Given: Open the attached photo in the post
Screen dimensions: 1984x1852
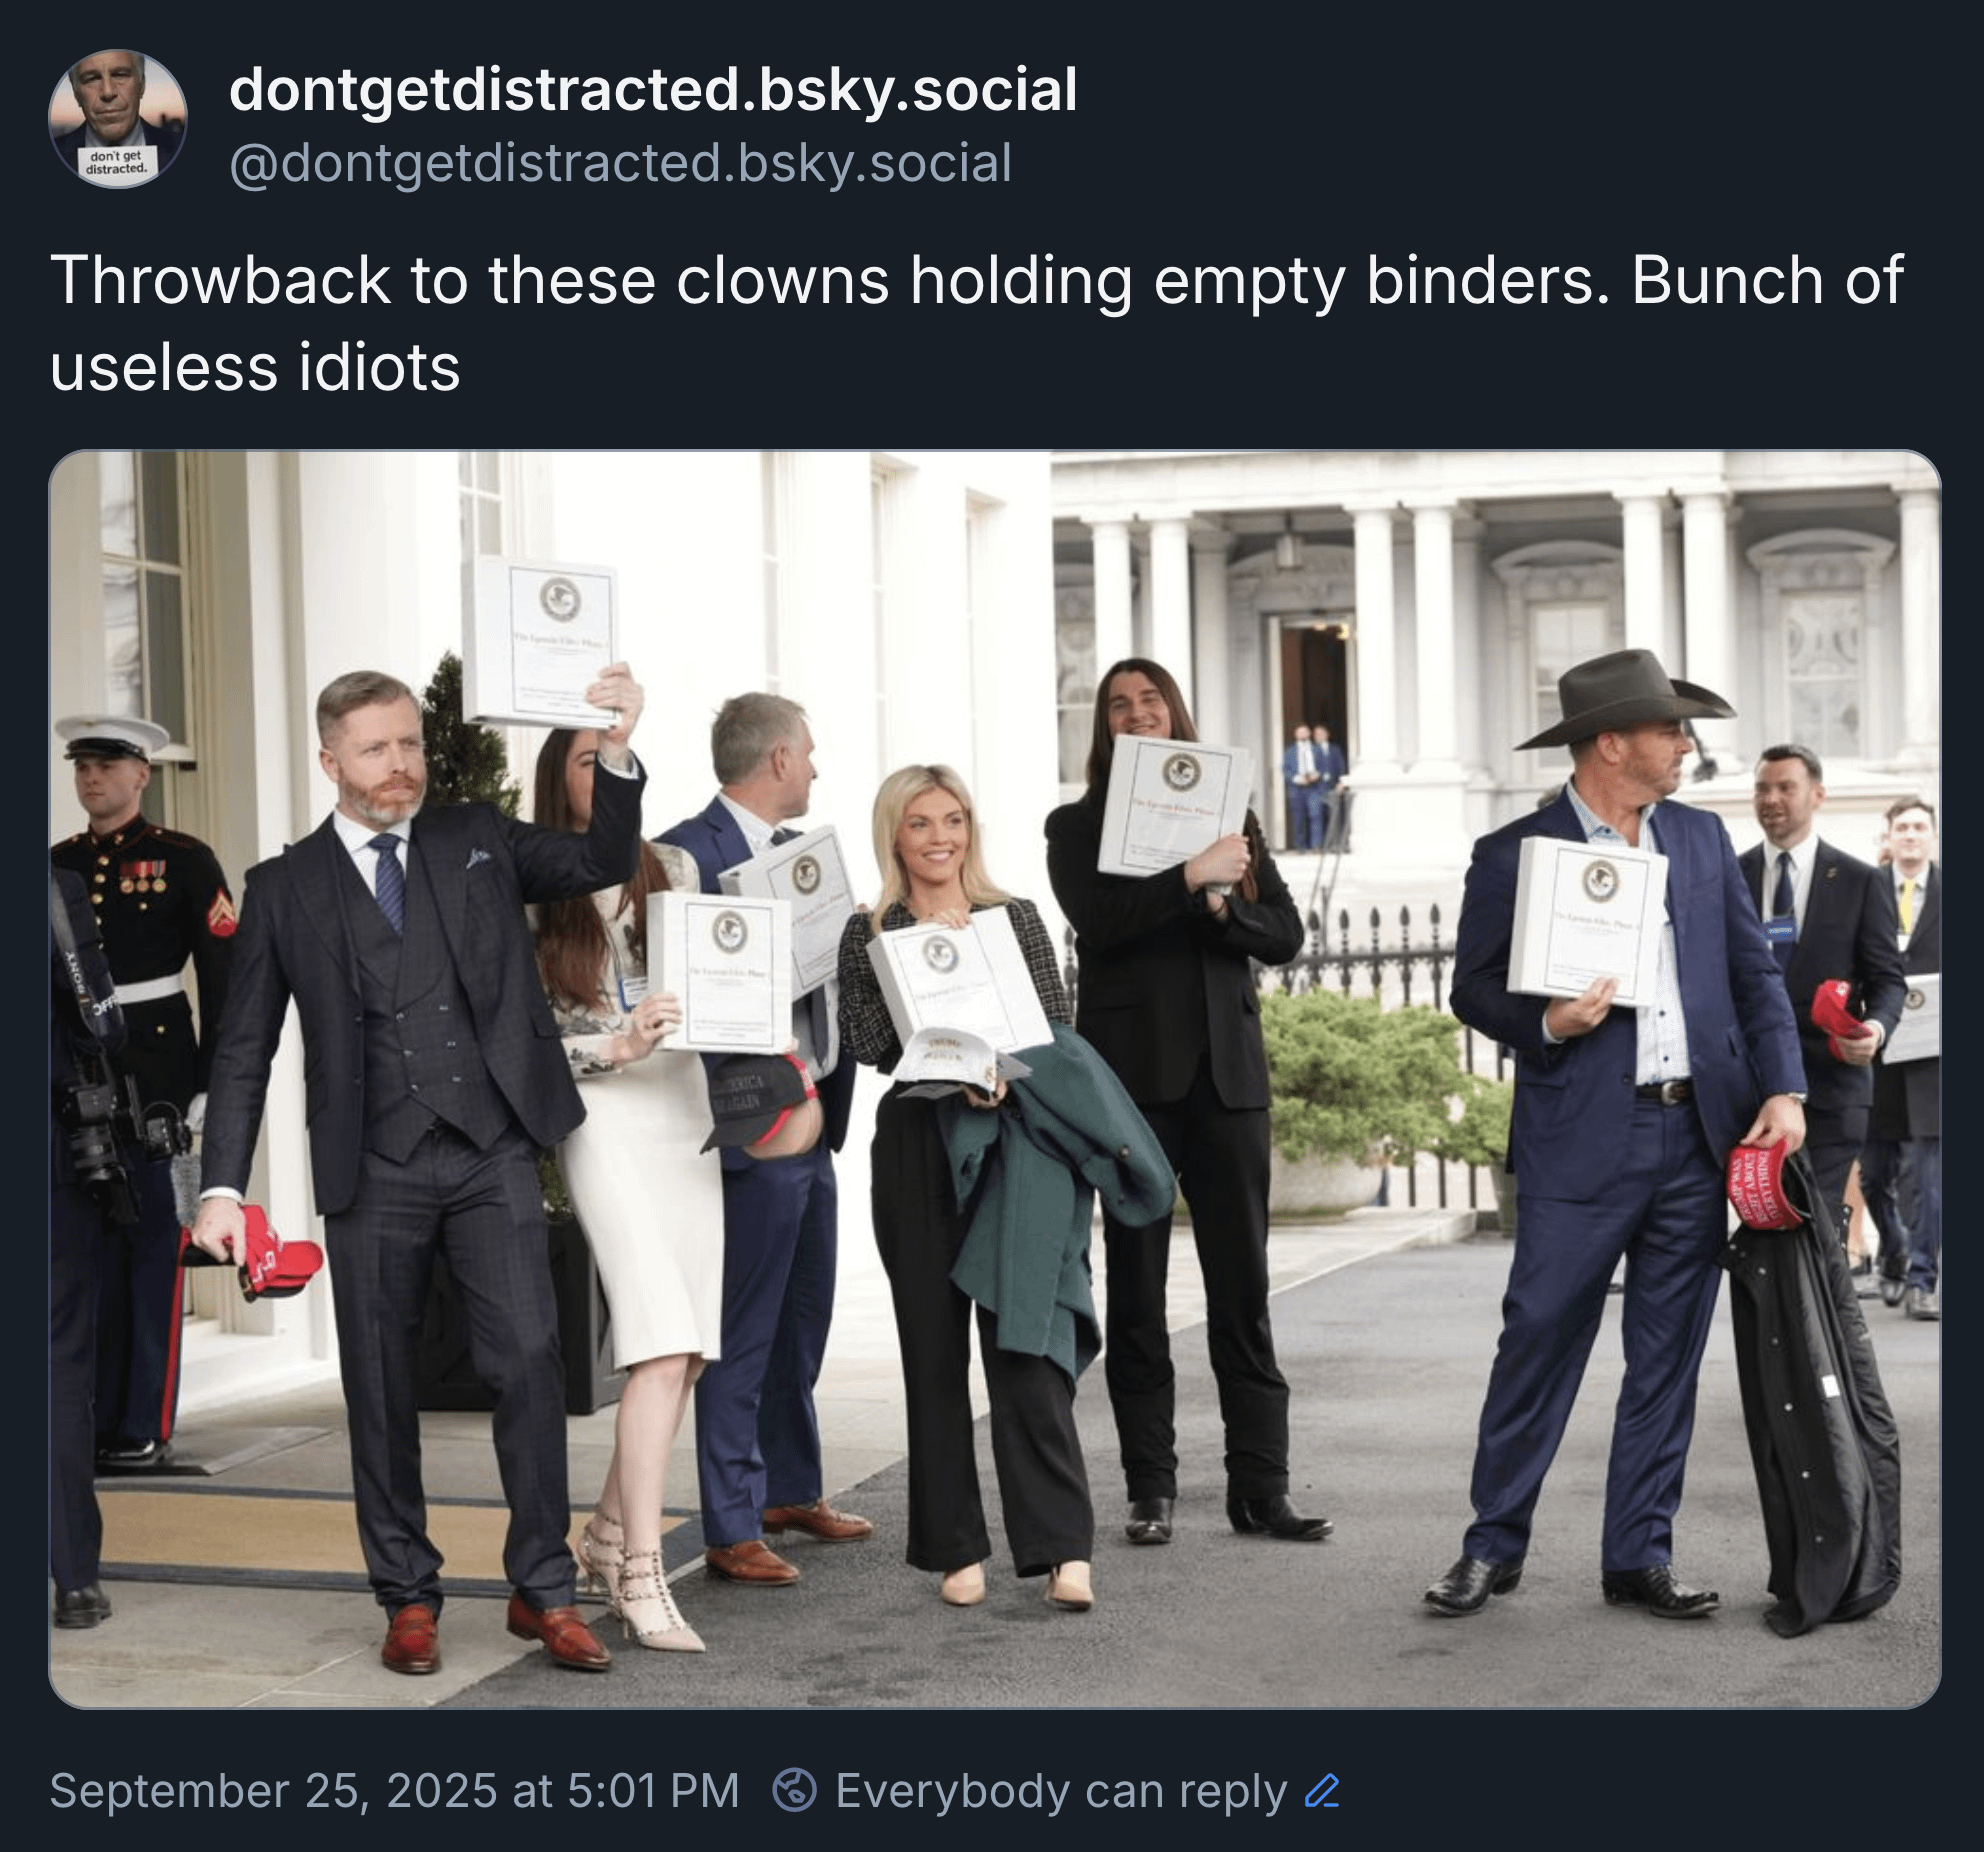Looking at the screenshot, I should point(995,1079).
